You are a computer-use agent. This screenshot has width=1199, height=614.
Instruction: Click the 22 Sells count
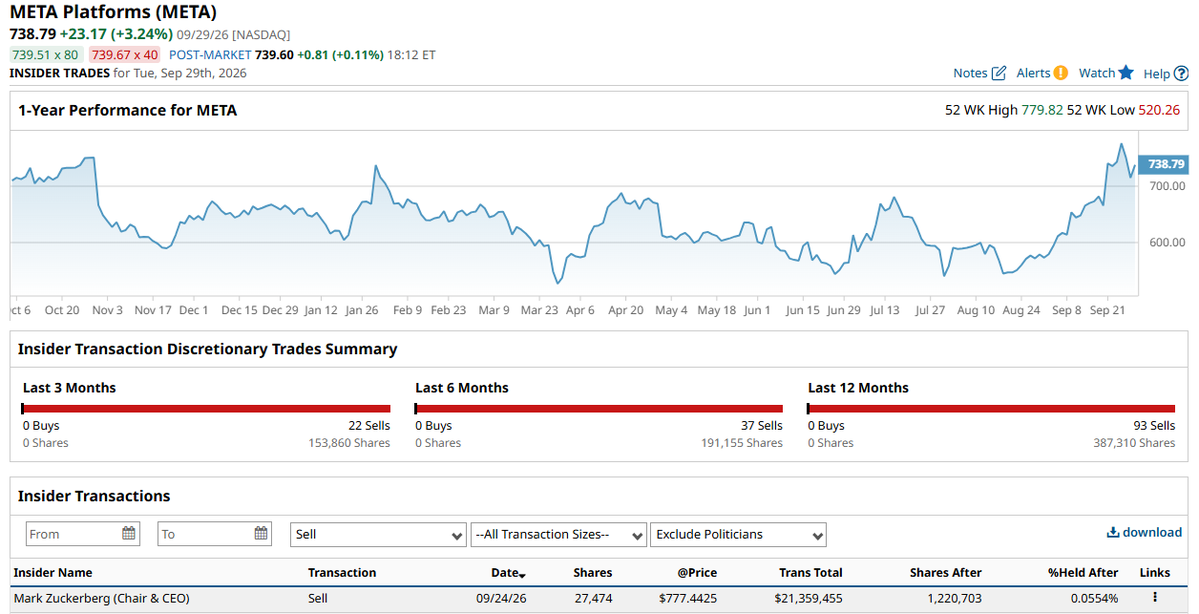(x=369, y=426)
